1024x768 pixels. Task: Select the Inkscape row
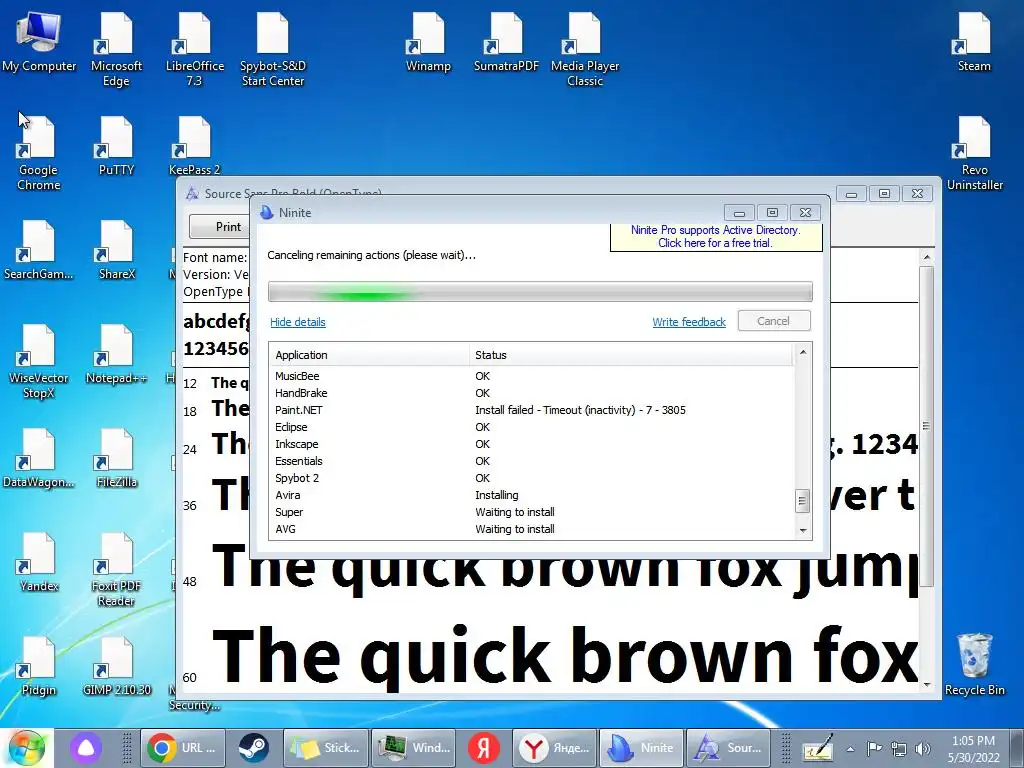[x=532, y=444]
